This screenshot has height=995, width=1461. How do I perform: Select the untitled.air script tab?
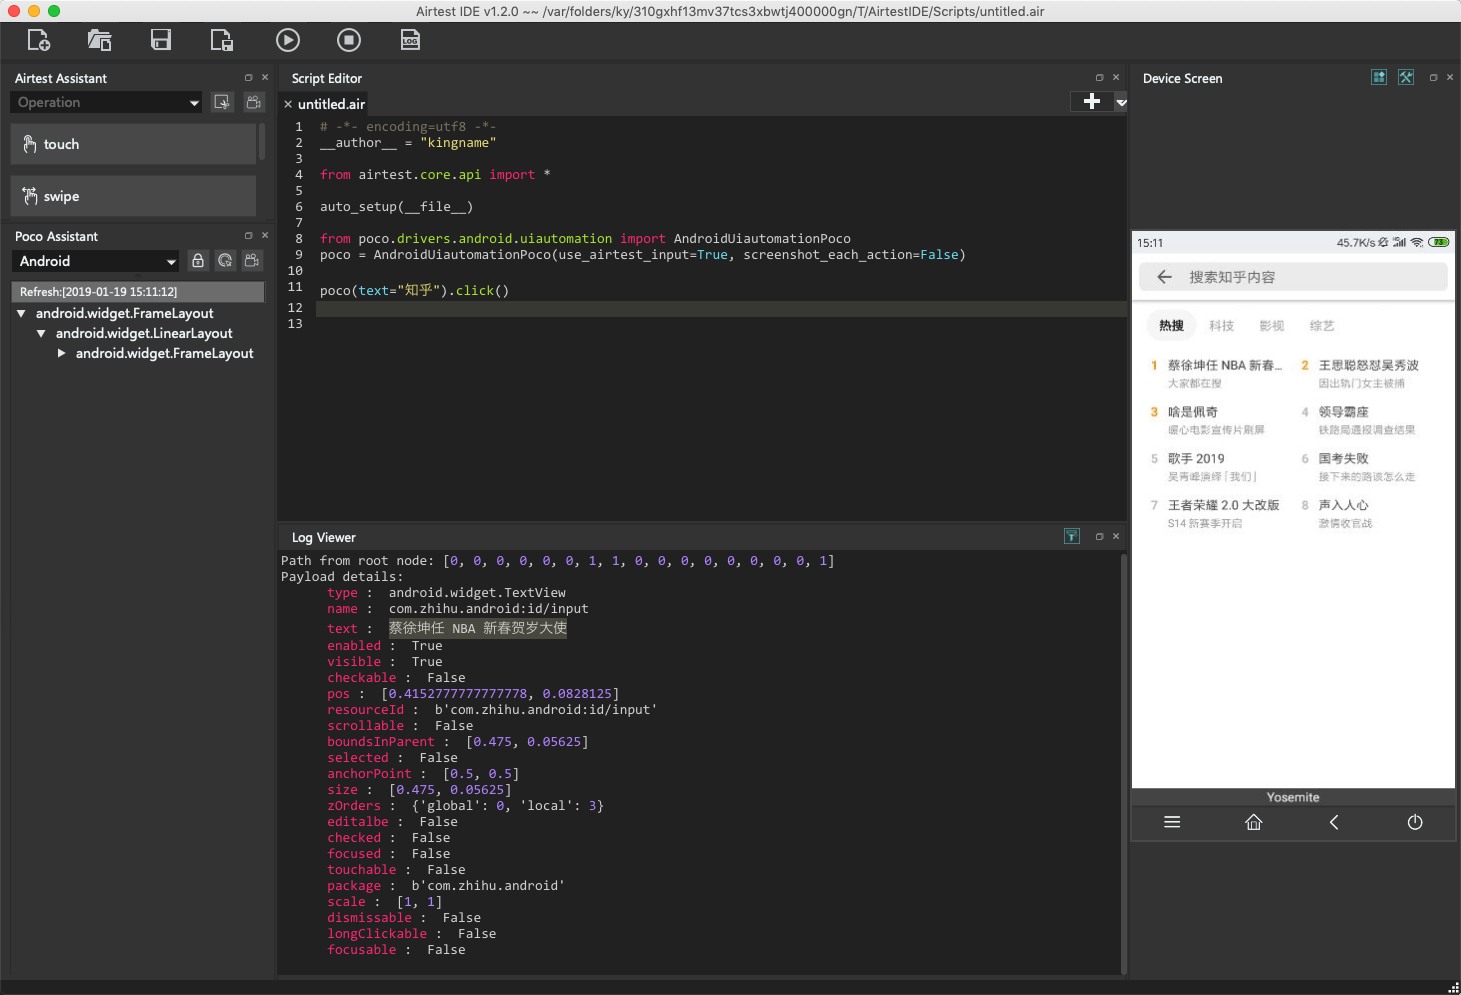[331, 104]
